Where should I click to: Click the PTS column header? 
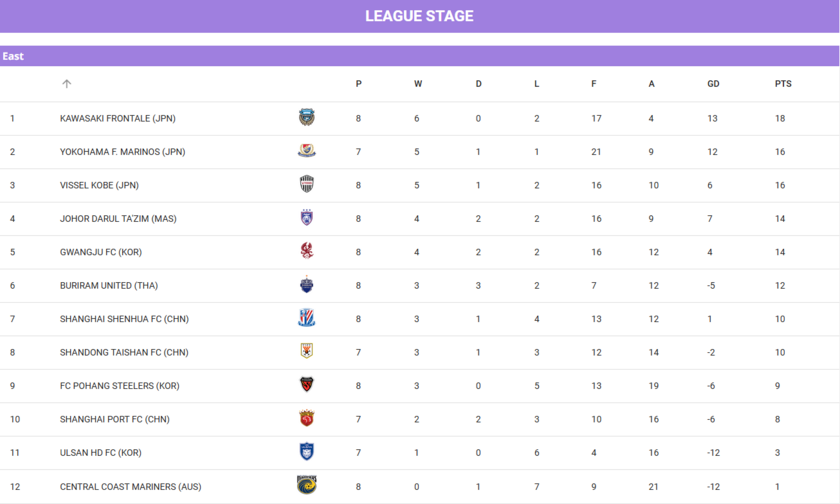pos(782,84)
